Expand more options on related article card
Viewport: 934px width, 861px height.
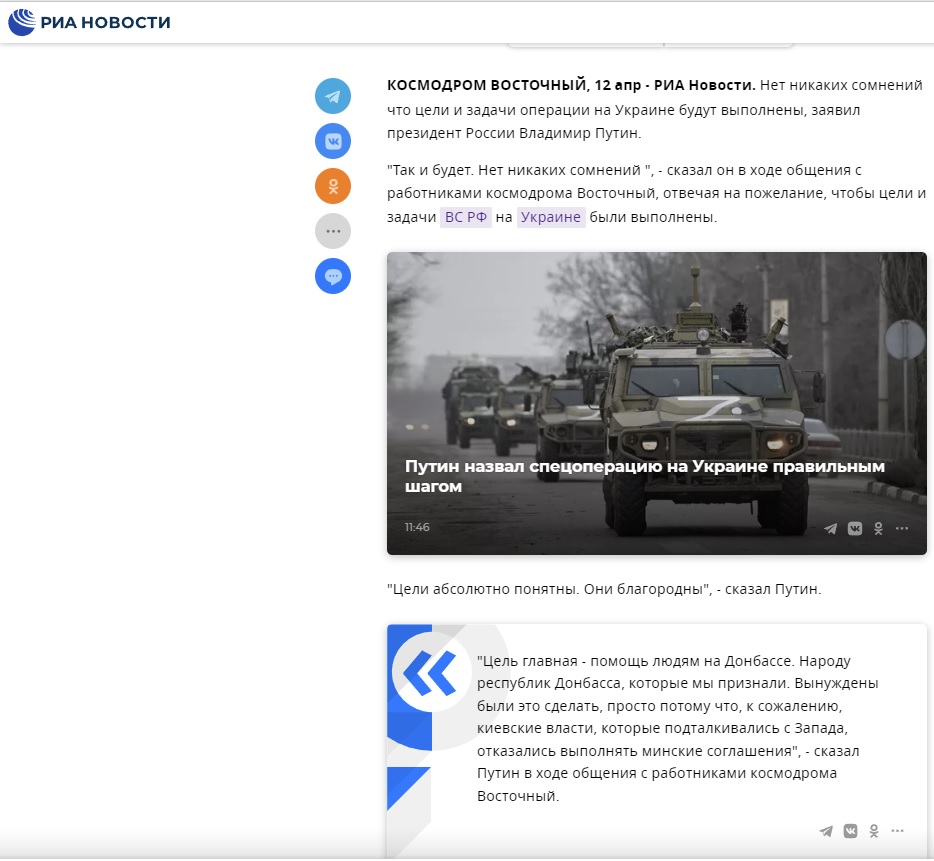(902, 528)
